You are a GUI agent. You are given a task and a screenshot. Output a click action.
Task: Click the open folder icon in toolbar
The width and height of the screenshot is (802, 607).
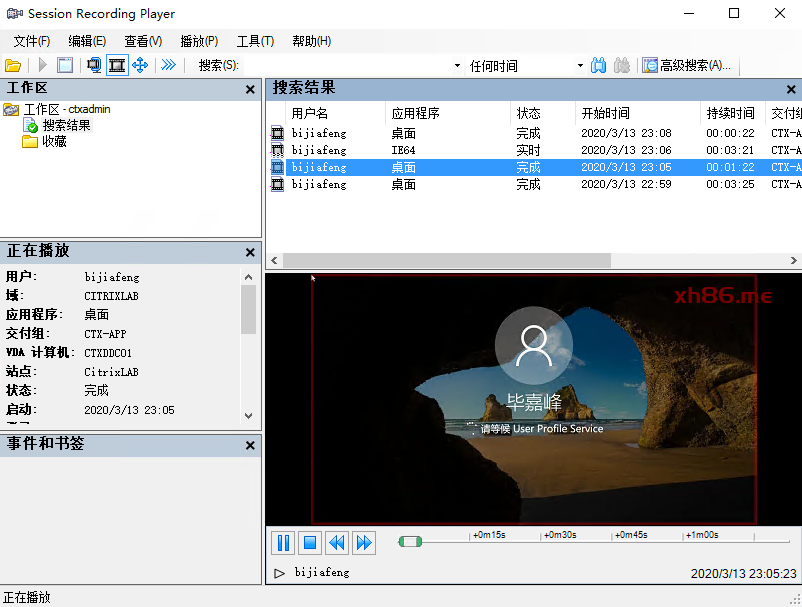(x=13, y=65)
